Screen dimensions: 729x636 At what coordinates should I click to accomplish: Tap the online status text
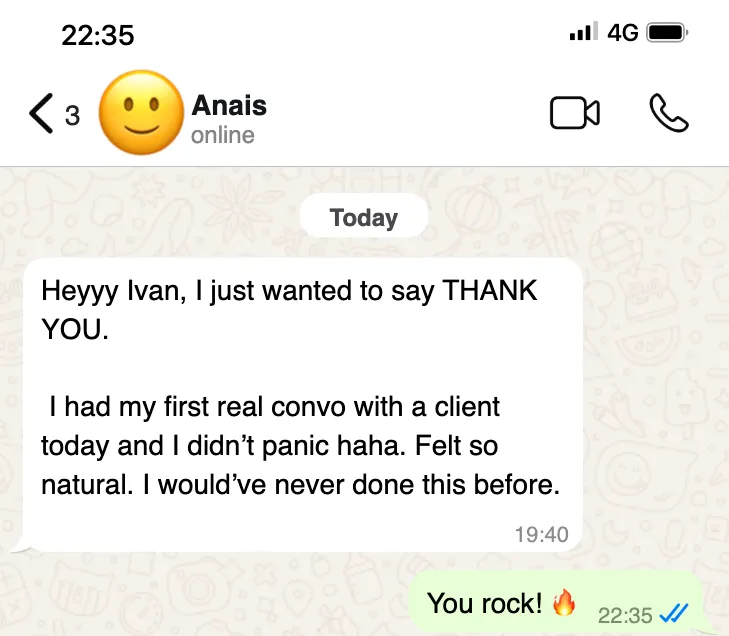[223, 135]
